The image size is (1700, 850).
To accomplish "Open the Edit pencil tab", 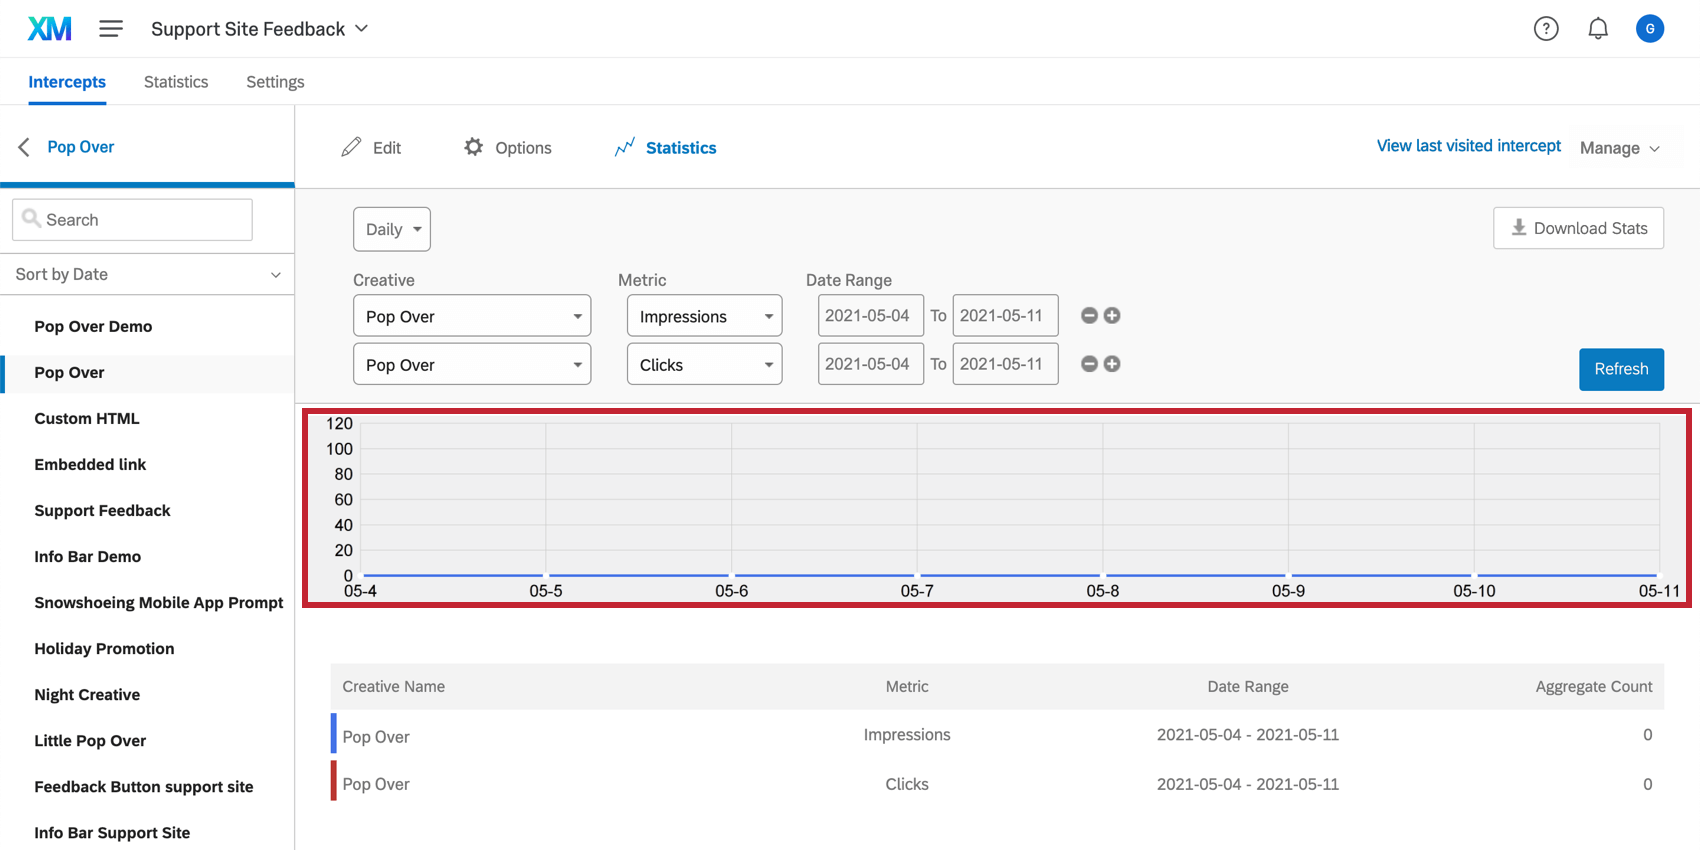I will (x=371, y=148).
